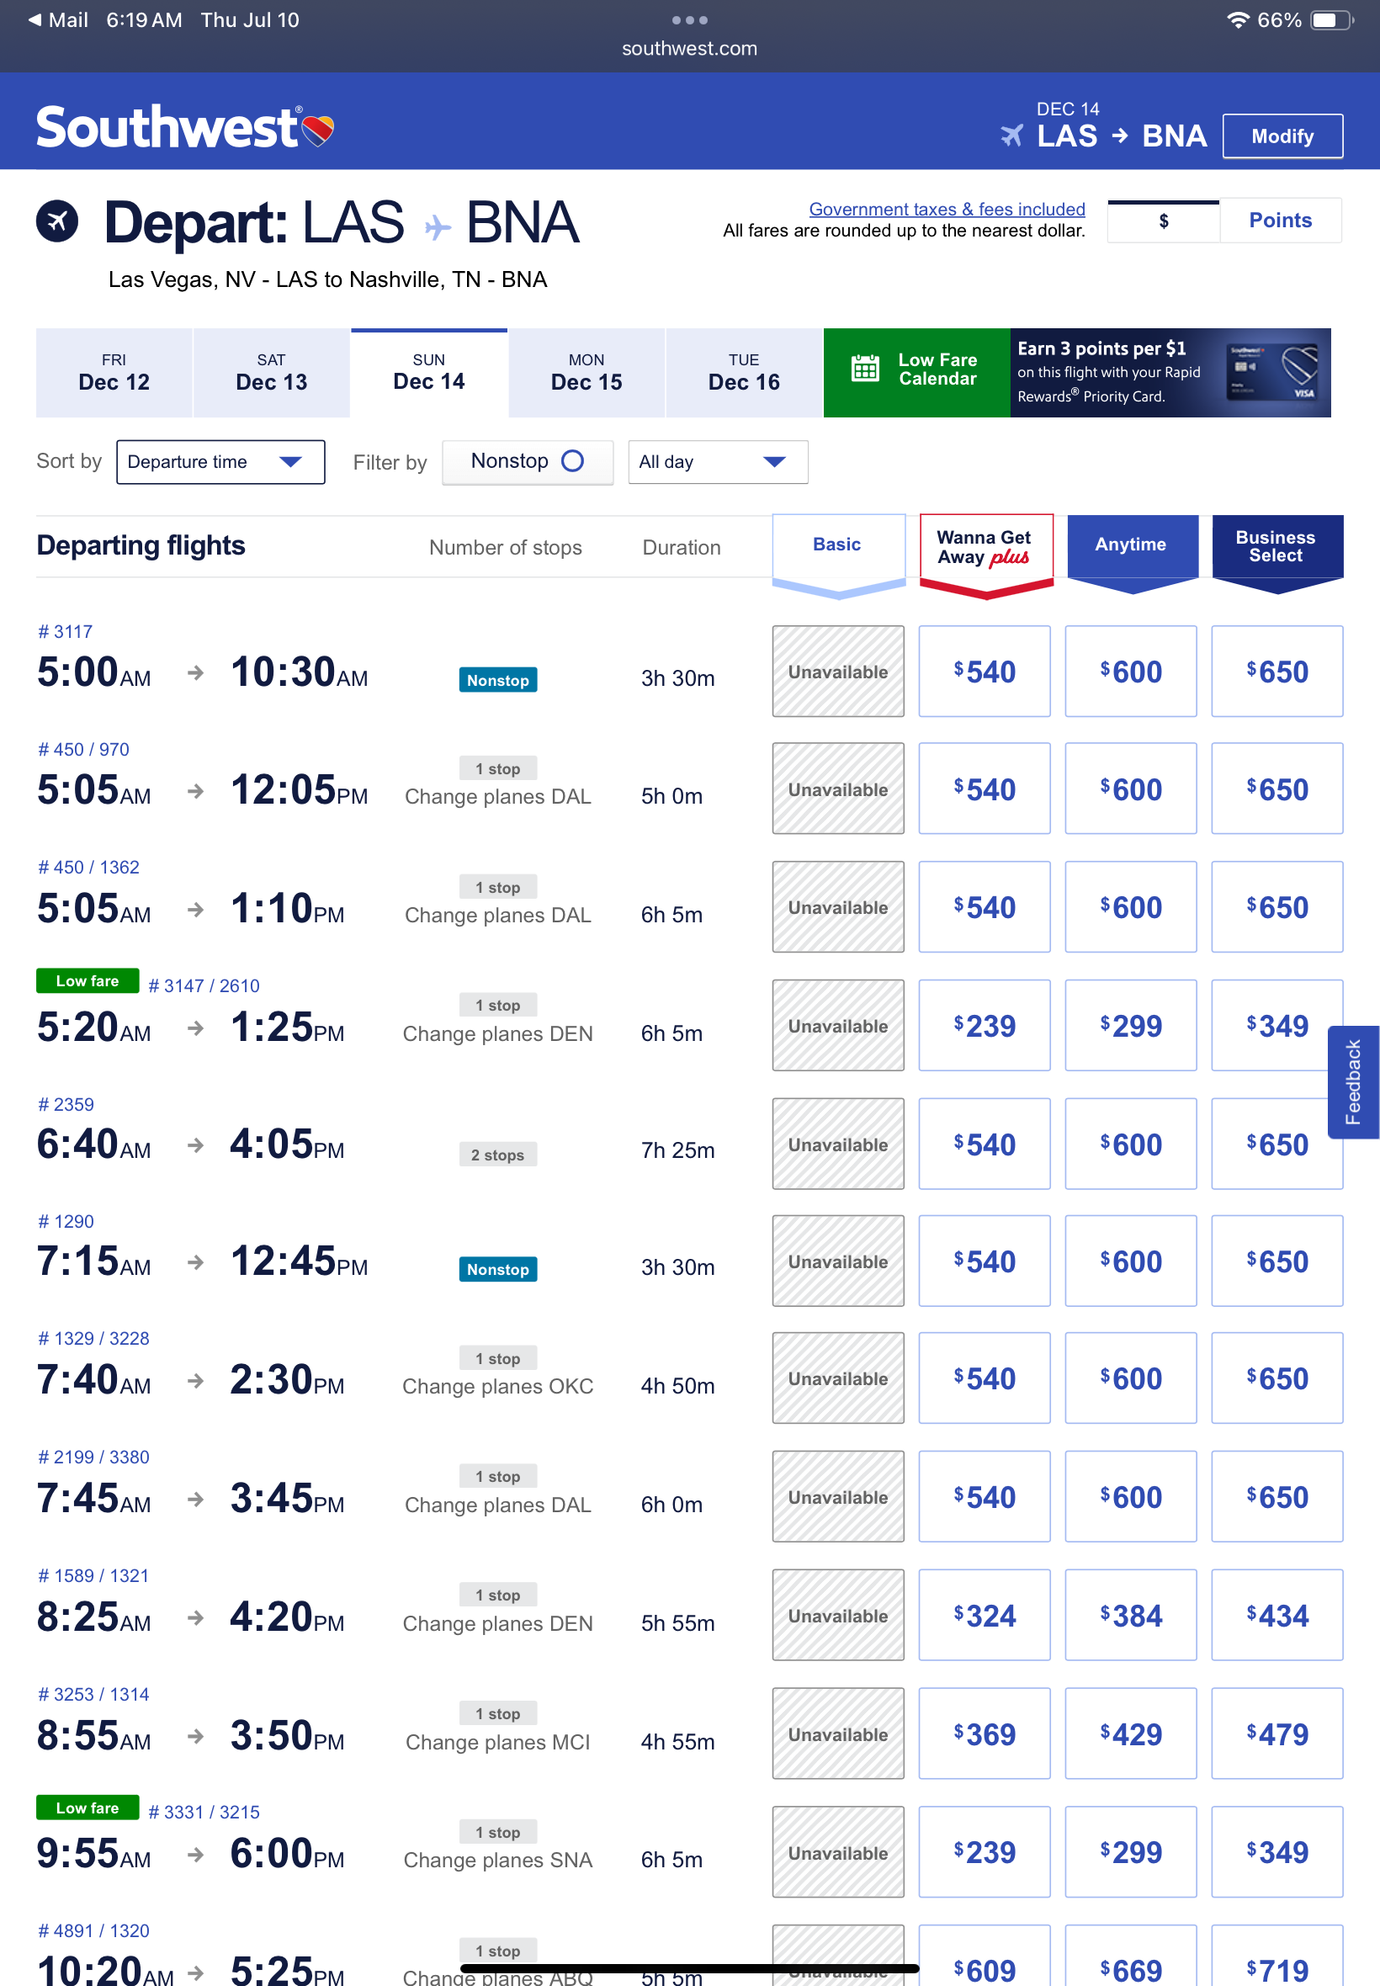Click the green Low fare badge on flight 3331

point(86,1807)
